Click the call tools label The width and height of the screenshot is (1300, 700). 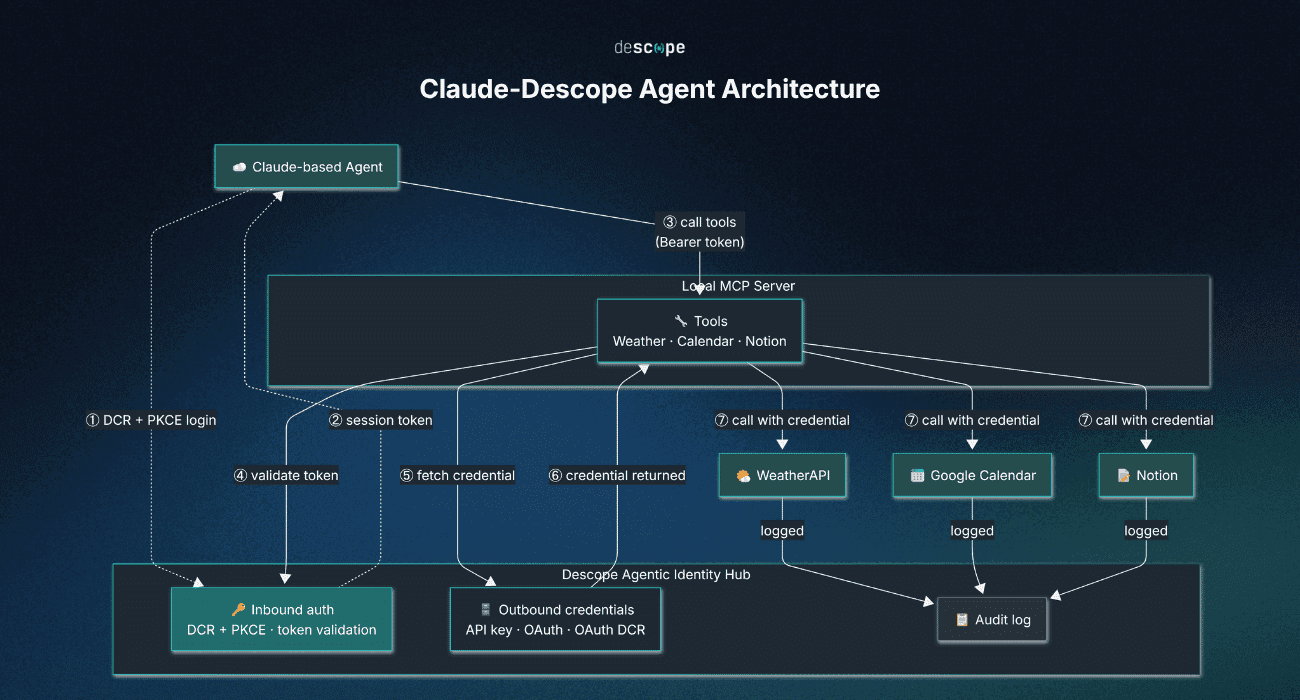tap(700, 222)
